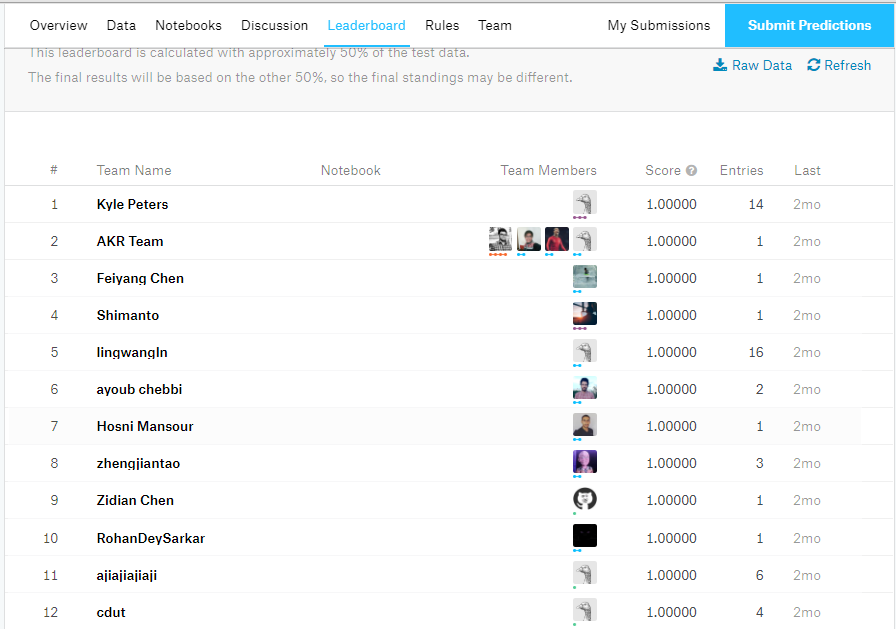
Task: Select the RohanDeySarkar team name
Action: pyautogui.click(x=150, y=538)
